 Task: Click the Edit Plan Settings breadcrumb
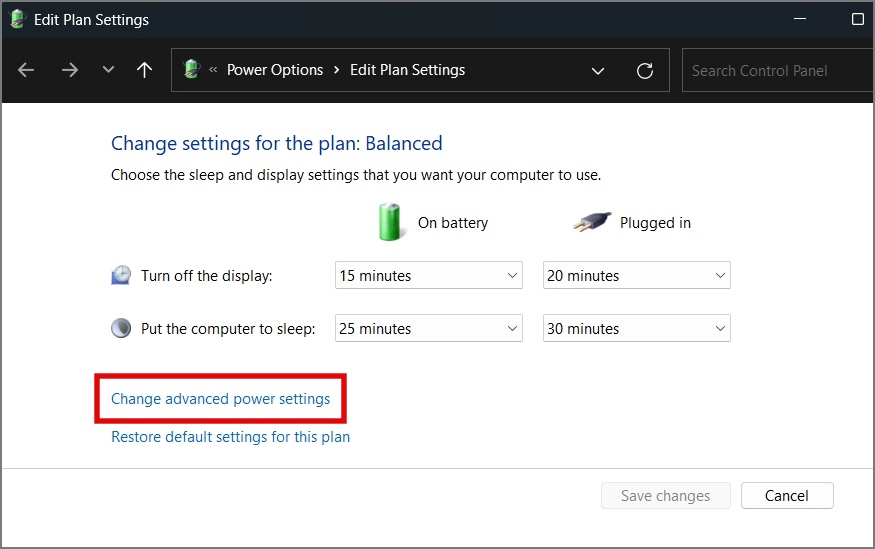click(x=407, y=70)
